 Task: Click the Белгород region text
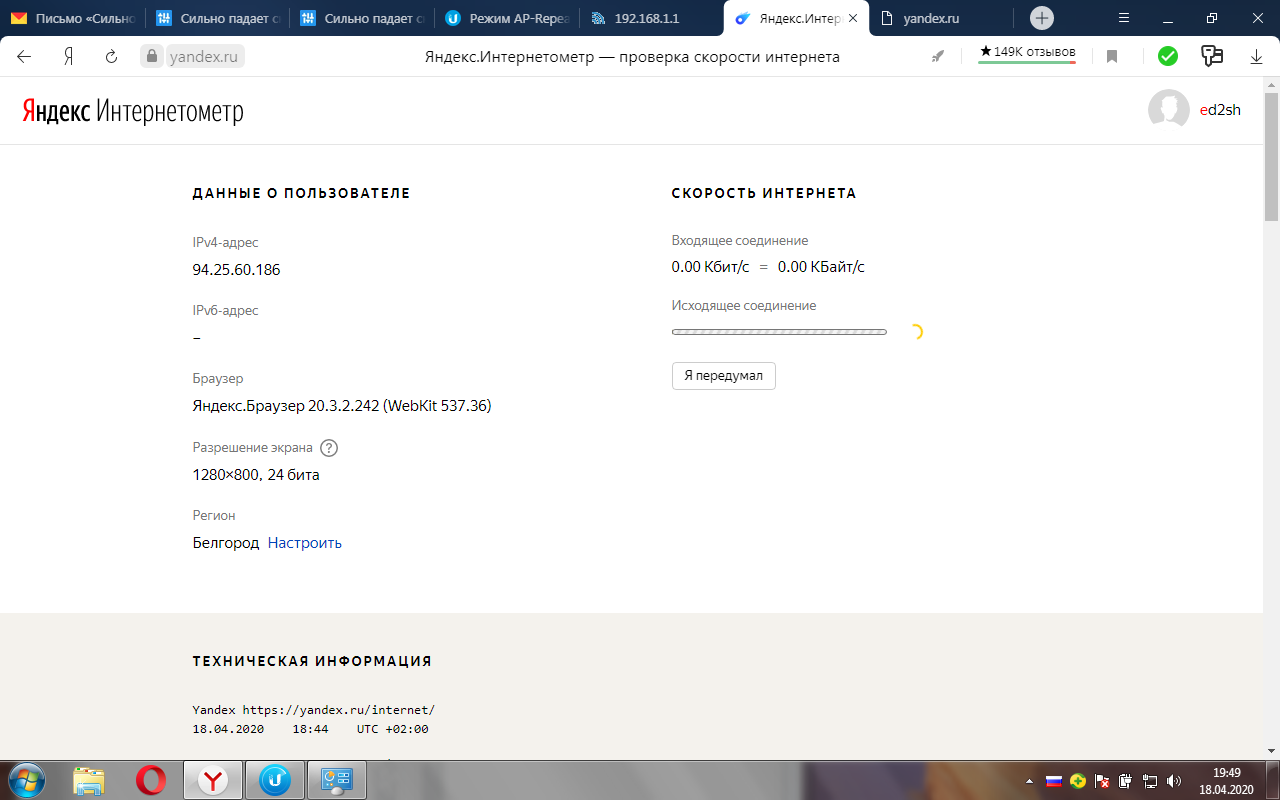(226, 543)
